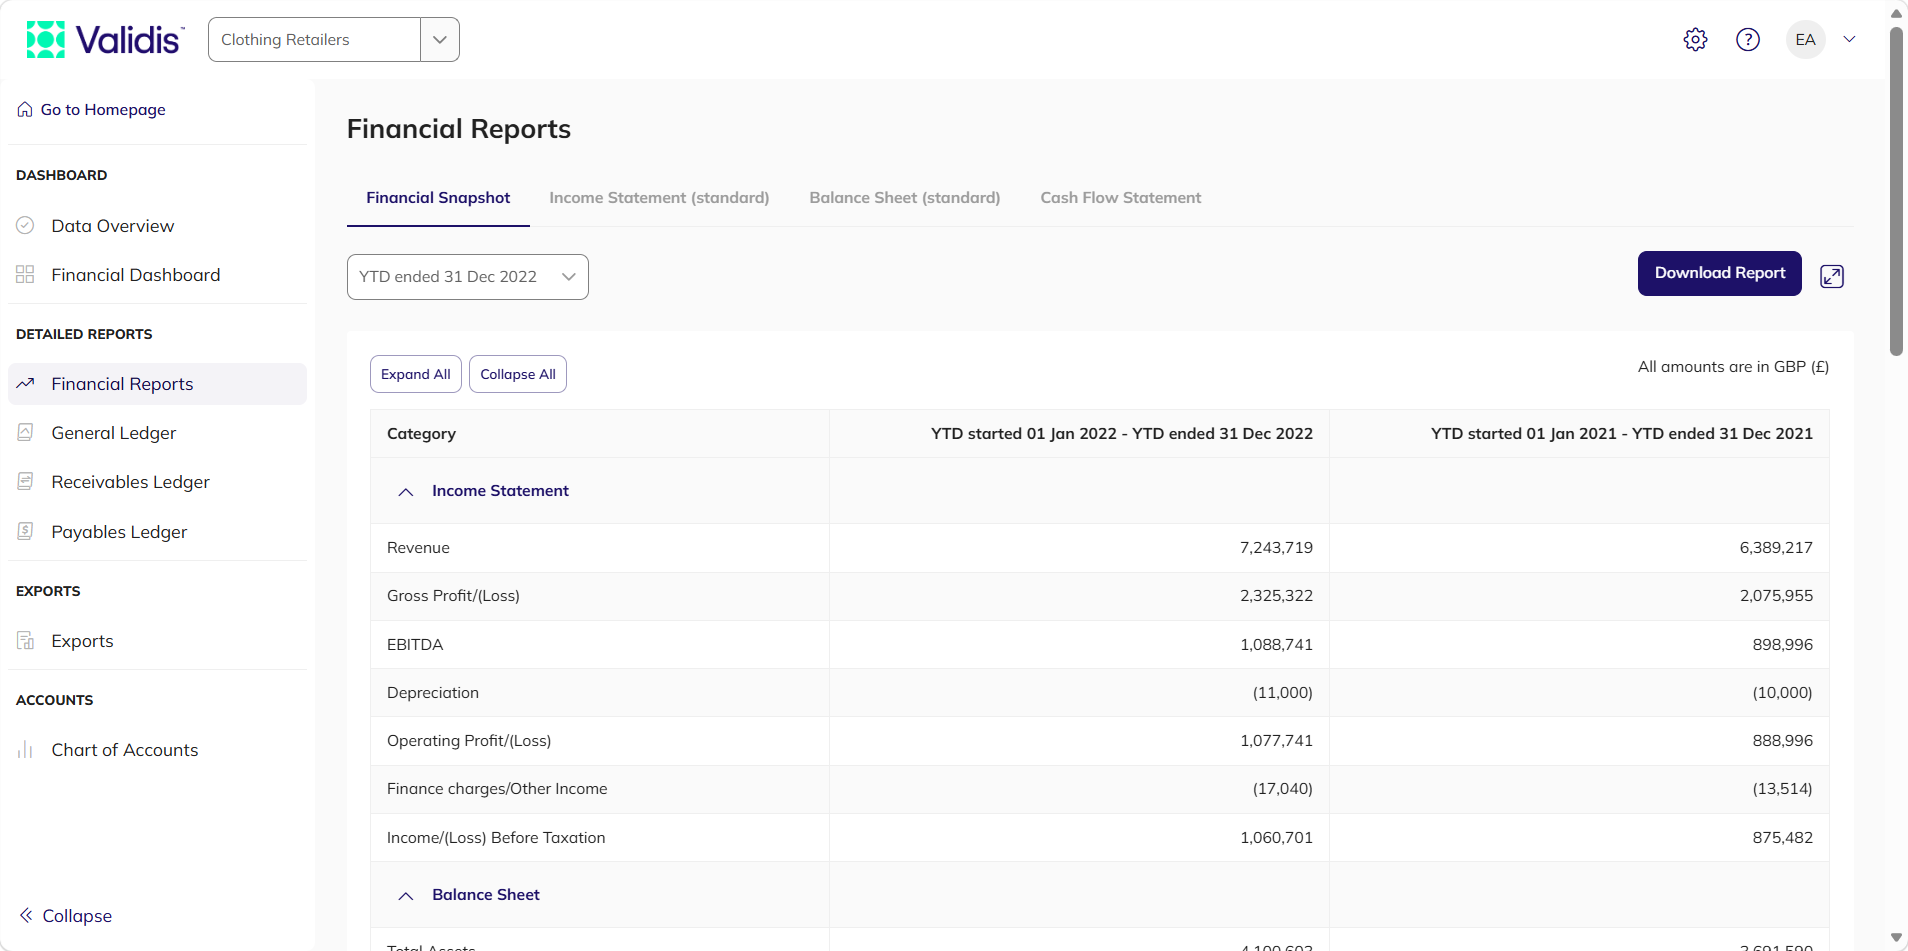The height and width of the screenshot is (951, 1908).
Task: Click the Financial Dashboard grid icon
Action: [25, 275]
